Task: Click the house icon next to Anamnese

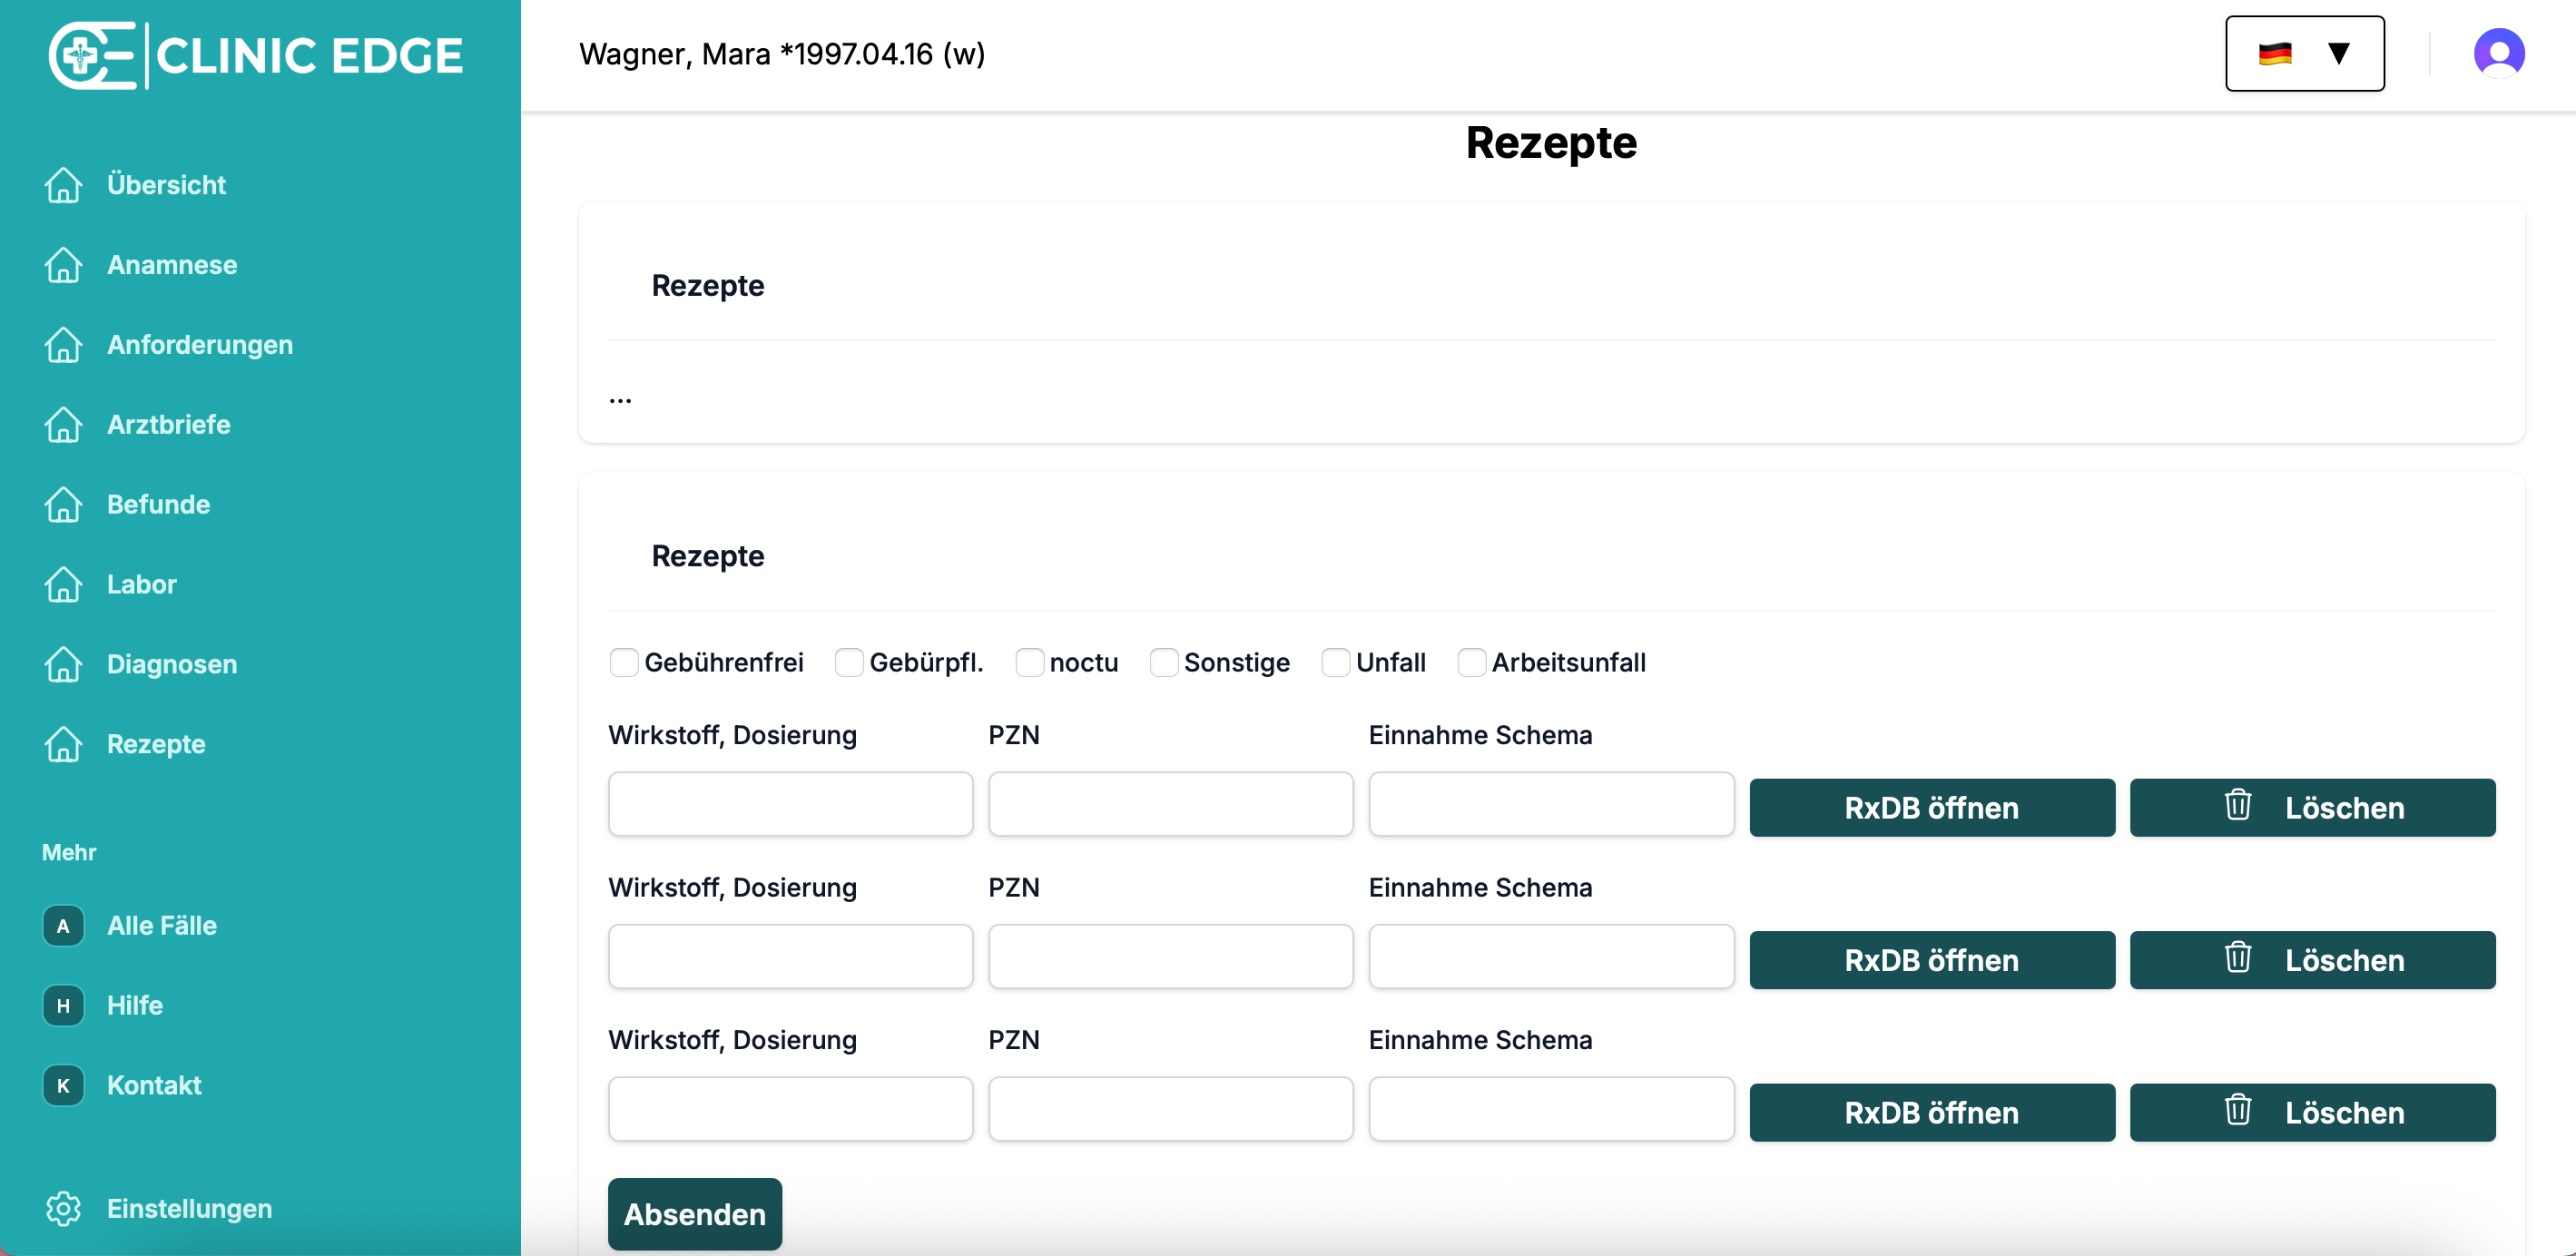Action: pos(63,265)
